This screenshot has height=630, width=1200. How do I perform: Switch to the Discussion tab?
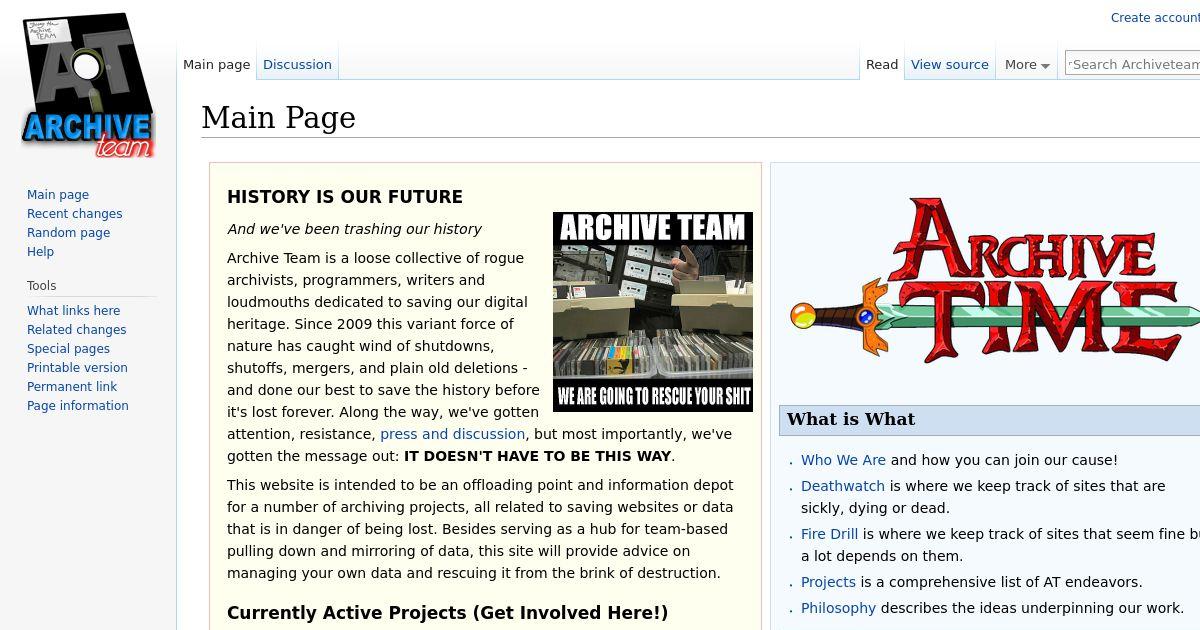click(297, 64)
